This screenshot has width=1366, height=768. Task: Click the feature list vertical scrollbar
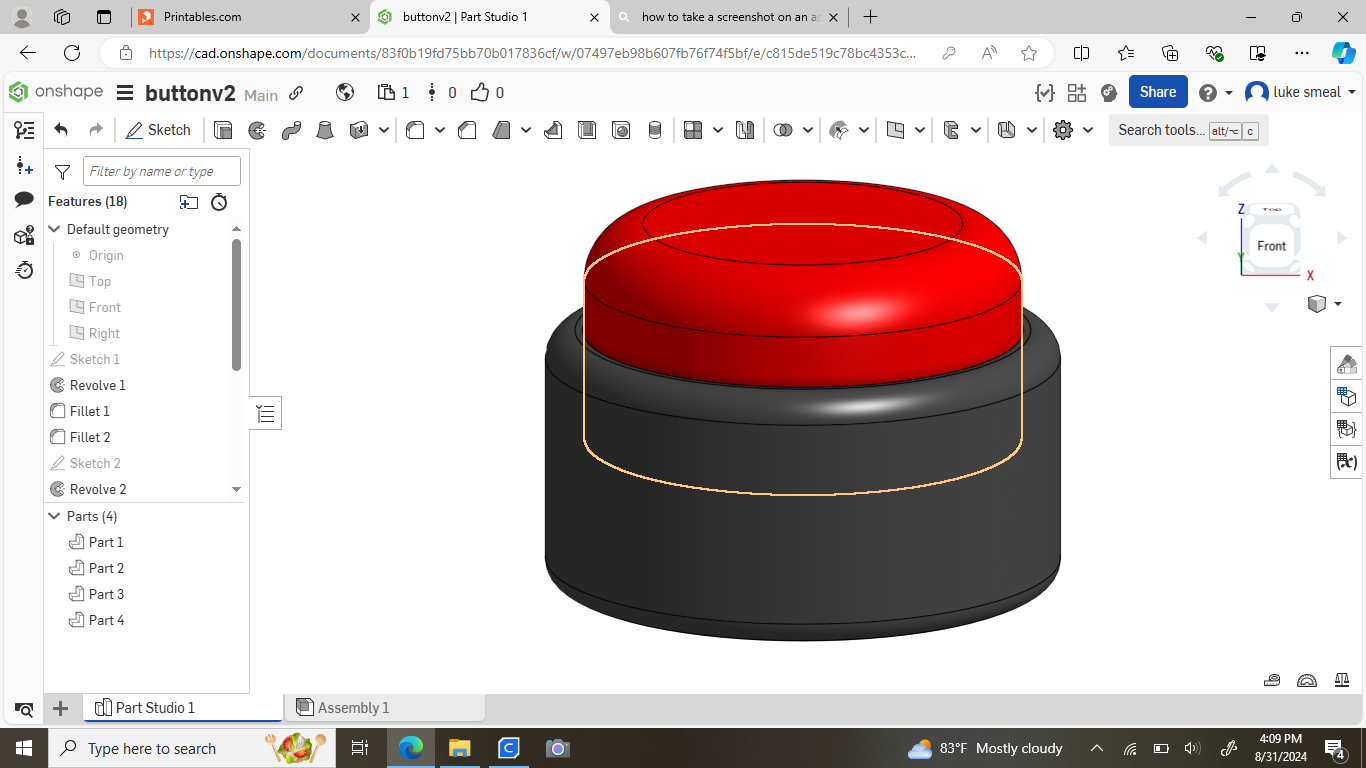tap(236, 305)
